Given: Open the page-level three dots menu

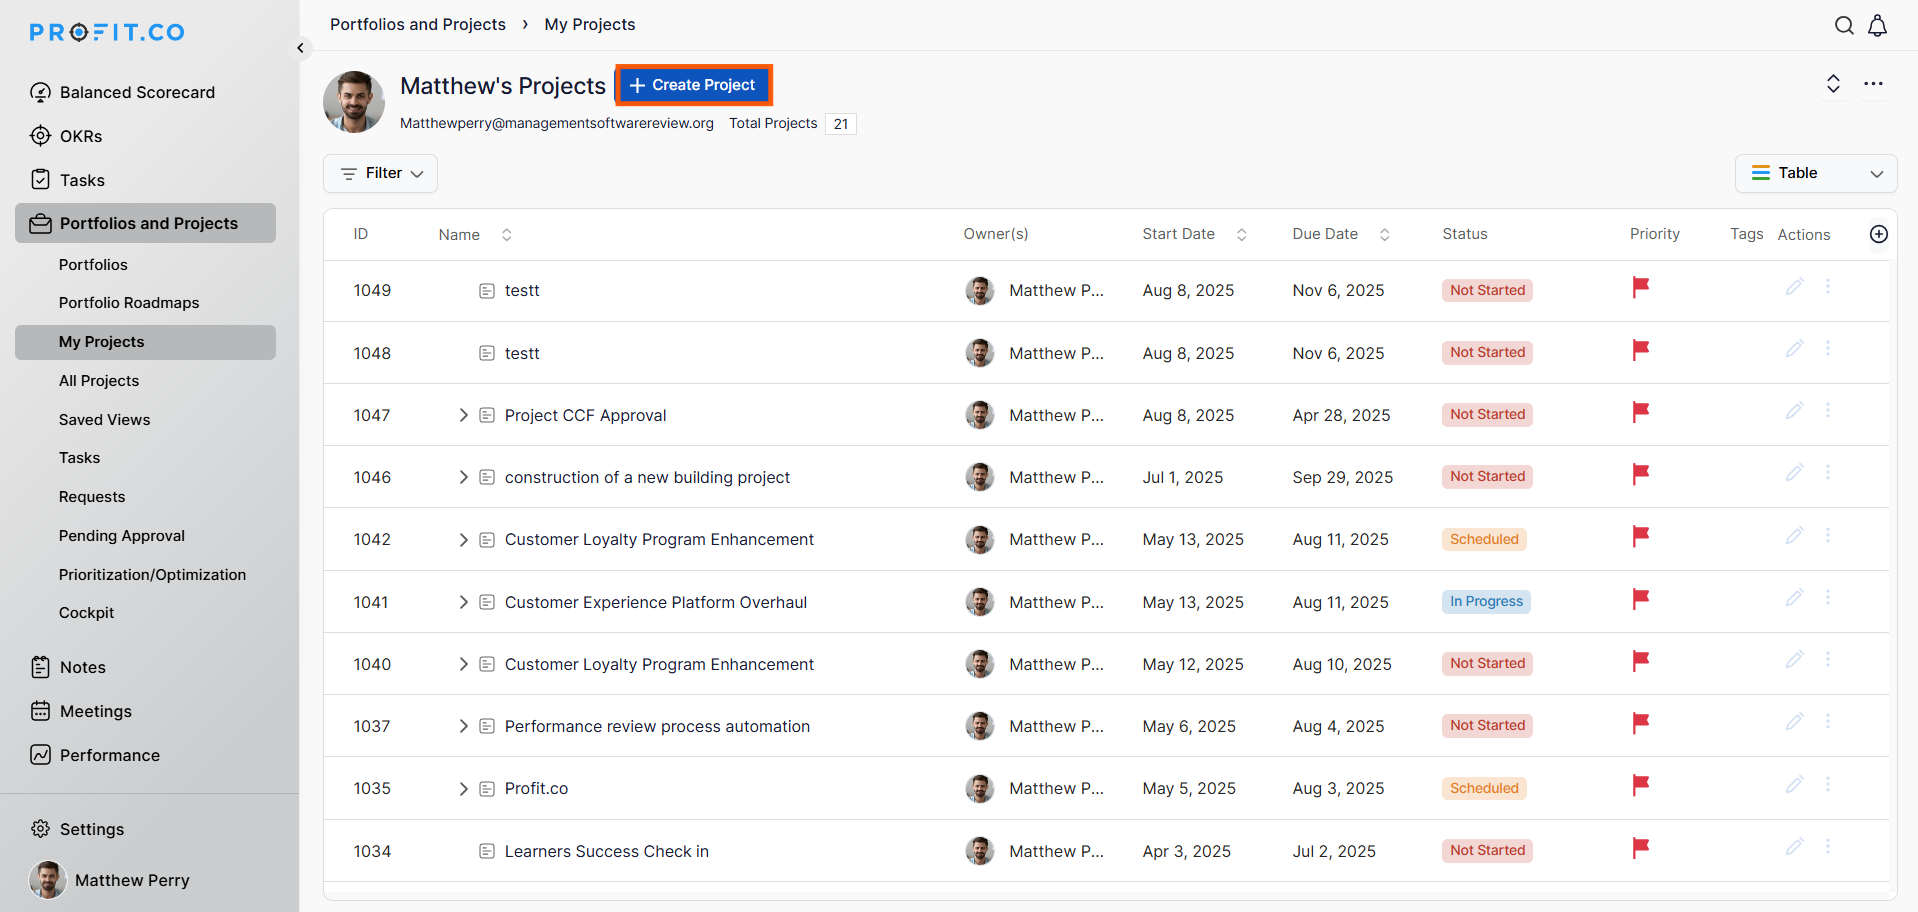Looking at the screenshot, I should [x=1873, y=84].
